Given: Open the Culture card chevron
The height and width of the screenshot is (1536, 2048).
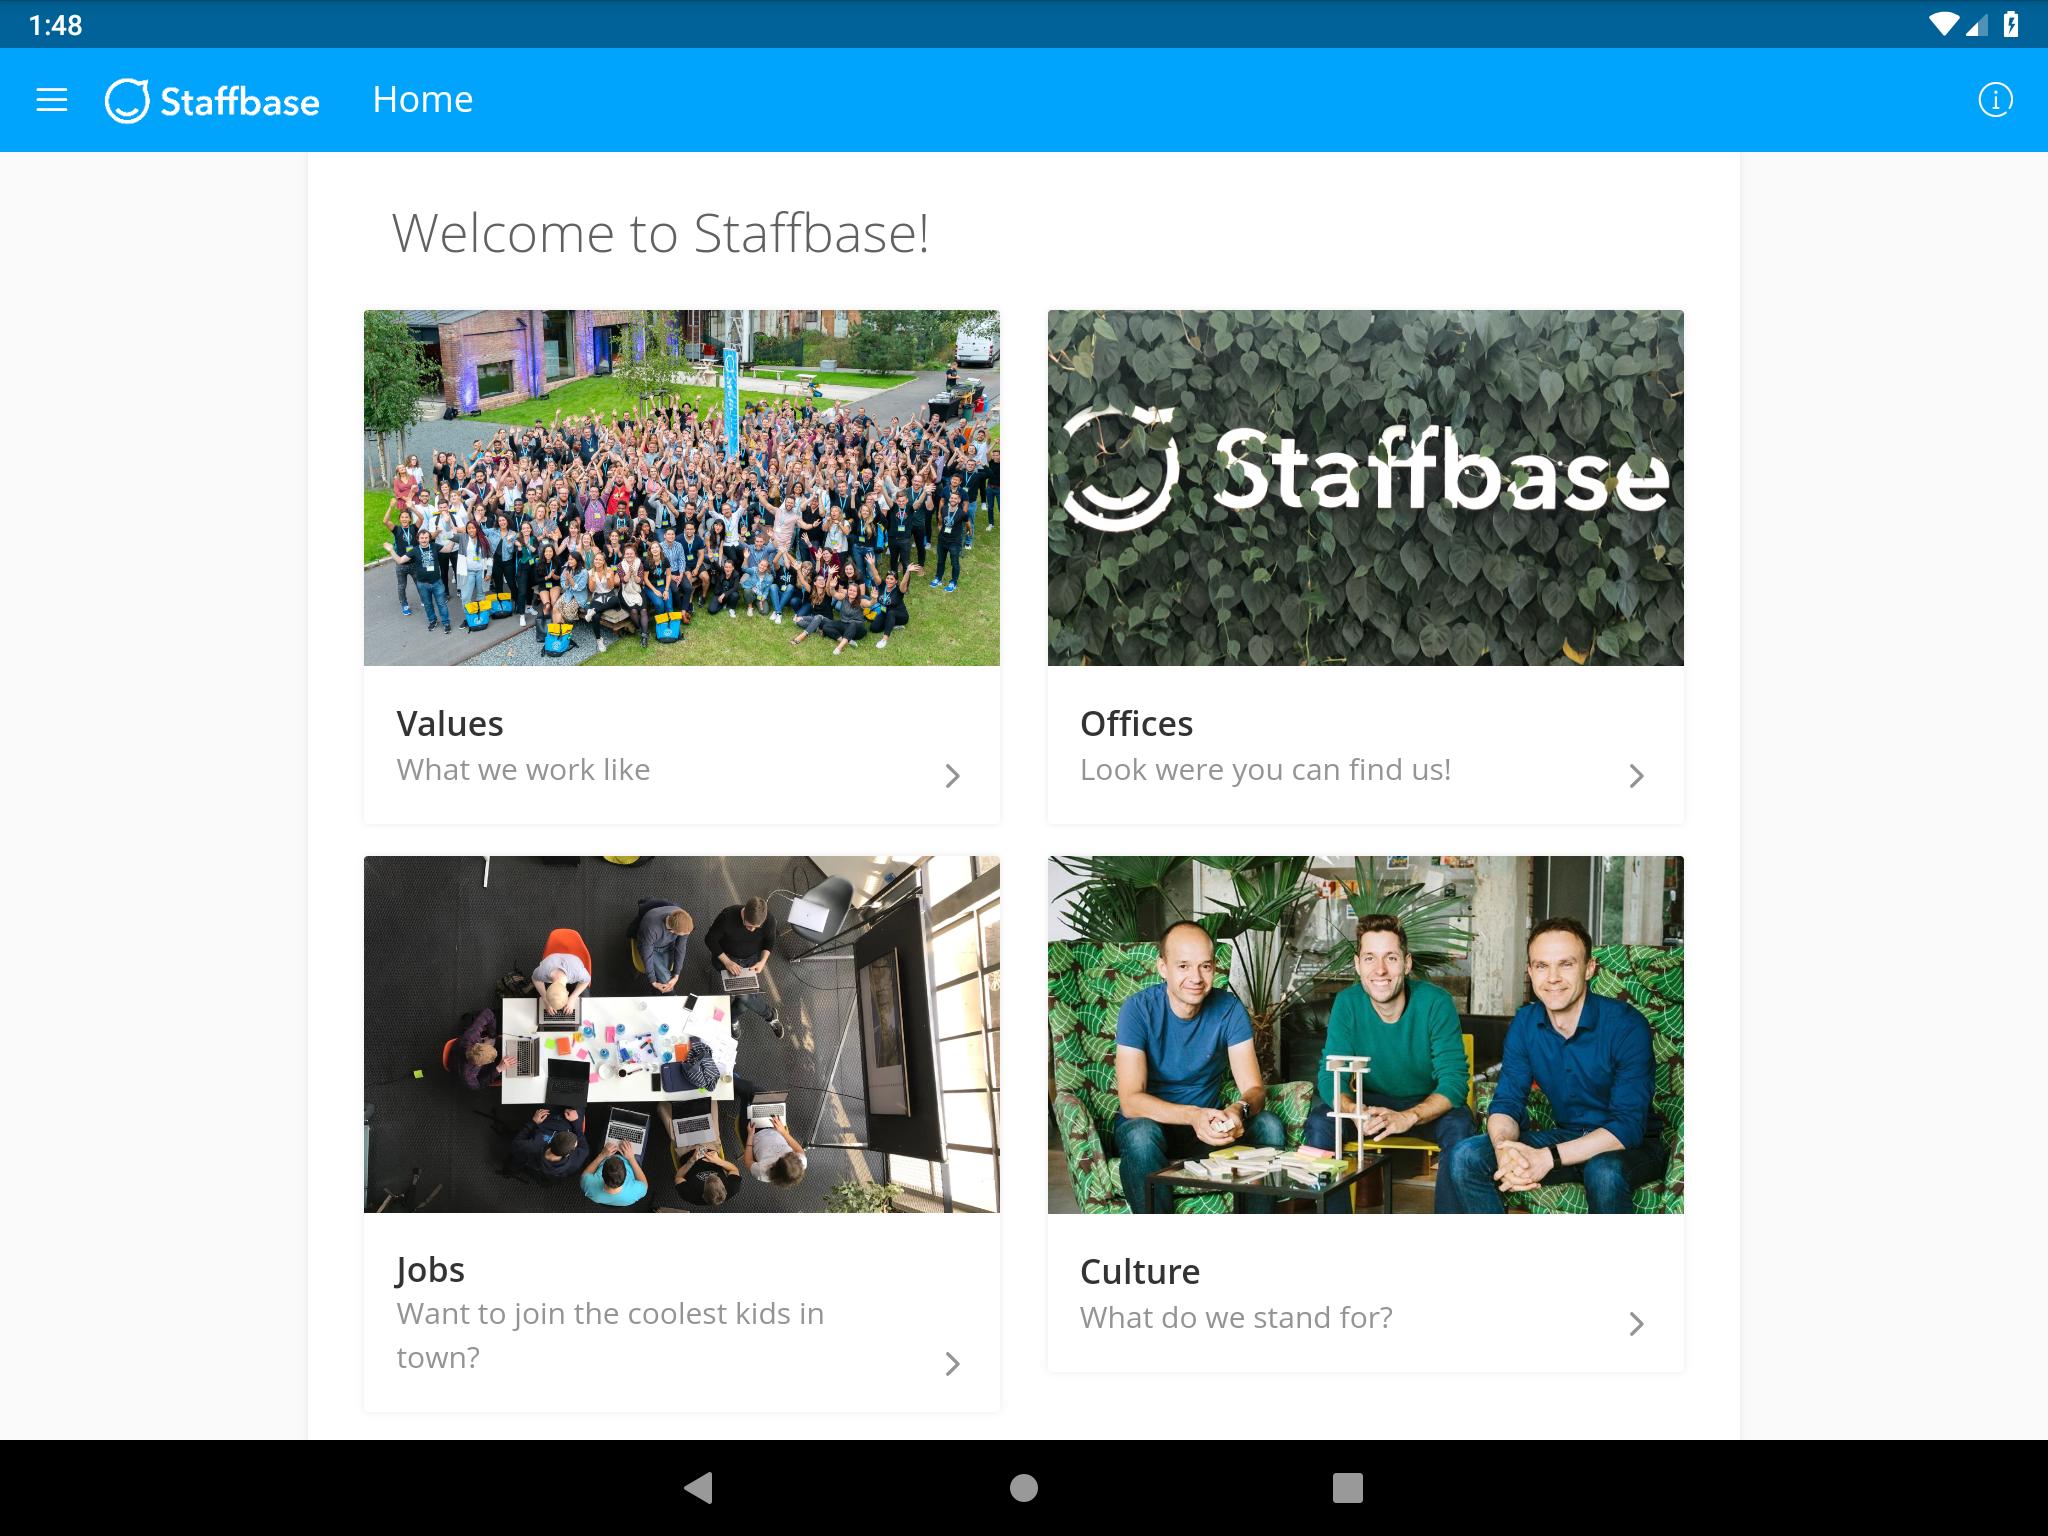Looking at the screenshot, I should [x=1636, y=1324].
